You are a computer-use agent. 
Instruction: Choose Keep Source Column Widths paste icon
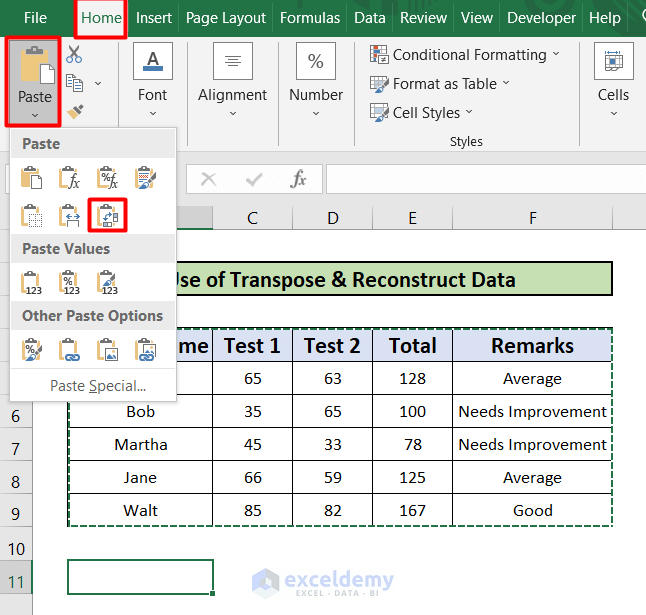(x=70, y=215)
